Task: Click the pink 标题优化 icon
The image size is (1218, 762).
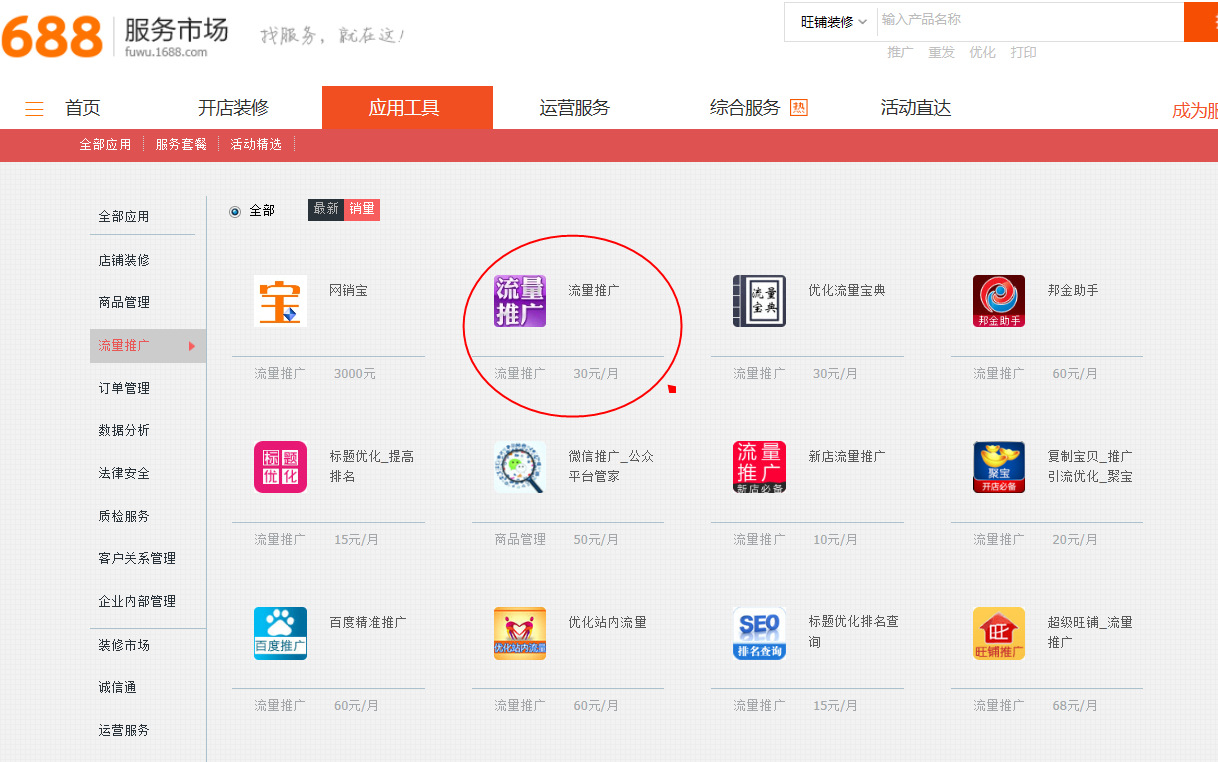Action: [x=280, y=467]
